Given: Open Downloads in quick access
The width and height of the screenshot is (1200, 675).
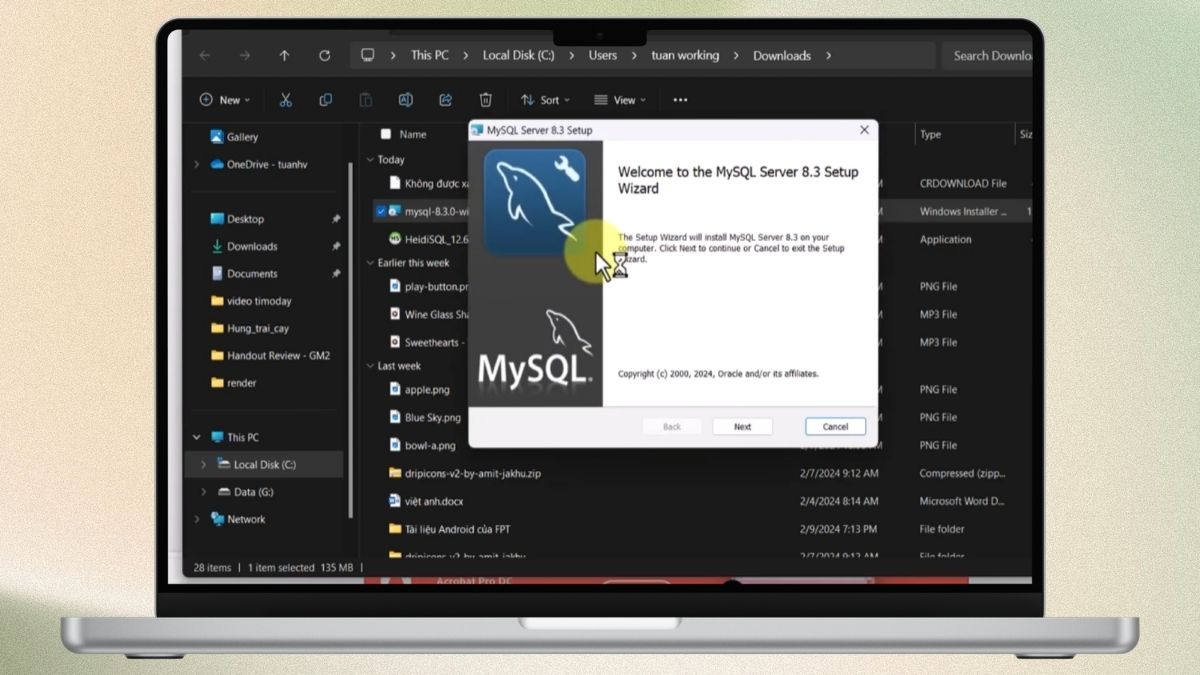Looking at the screenshot, I should click(x=243, y=246).
